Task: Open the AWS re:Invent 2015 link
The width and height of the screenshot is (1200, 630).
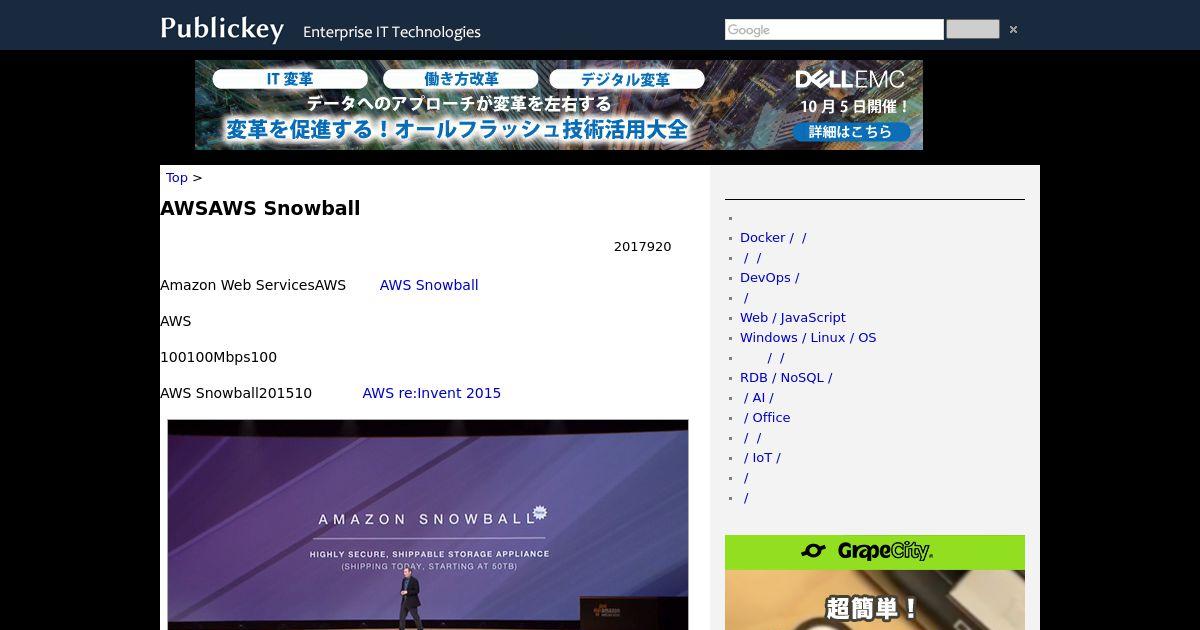Action: [432, 393]
